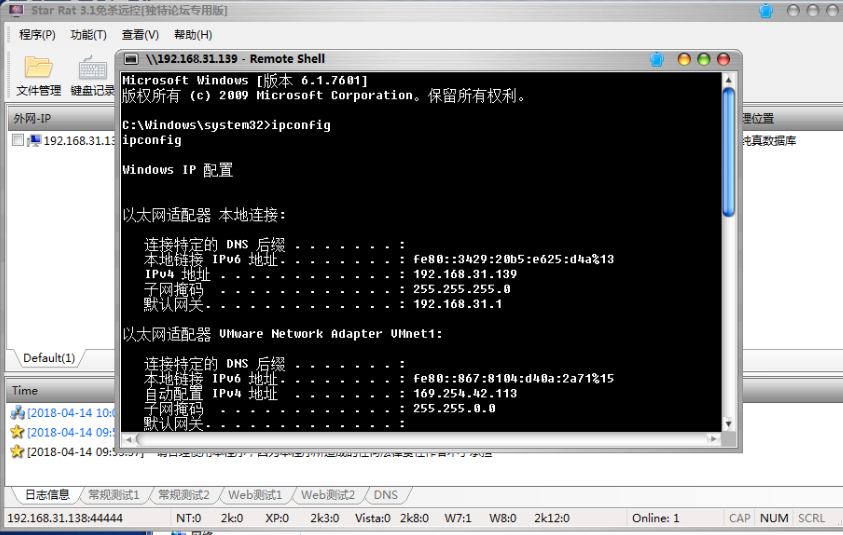Click the vertical scrollbar thumb in Remote Shell
Image resolution: width=843 pixels, height=535 pixels.
click(728, 153)
